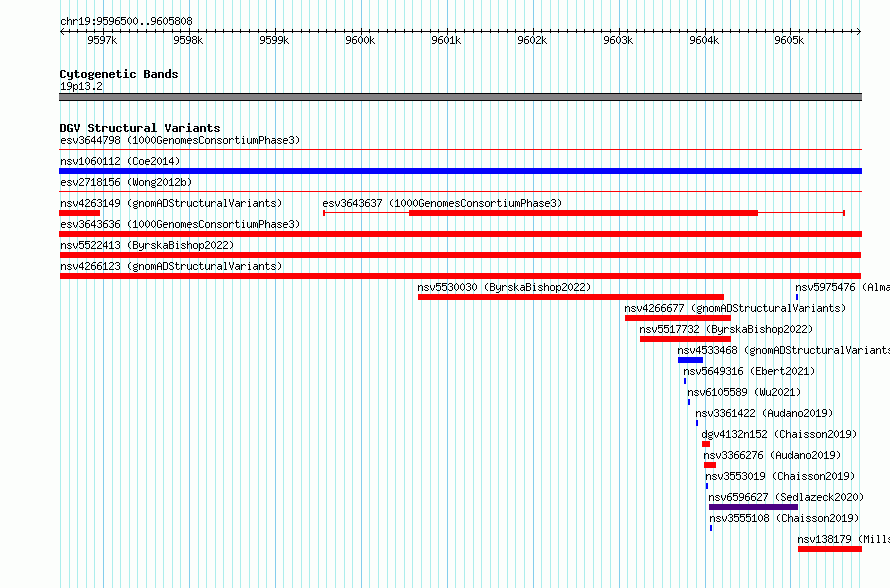Select the nsv1060112 (Coe2014) label
The image size is (890, 588).
point(120,161)
